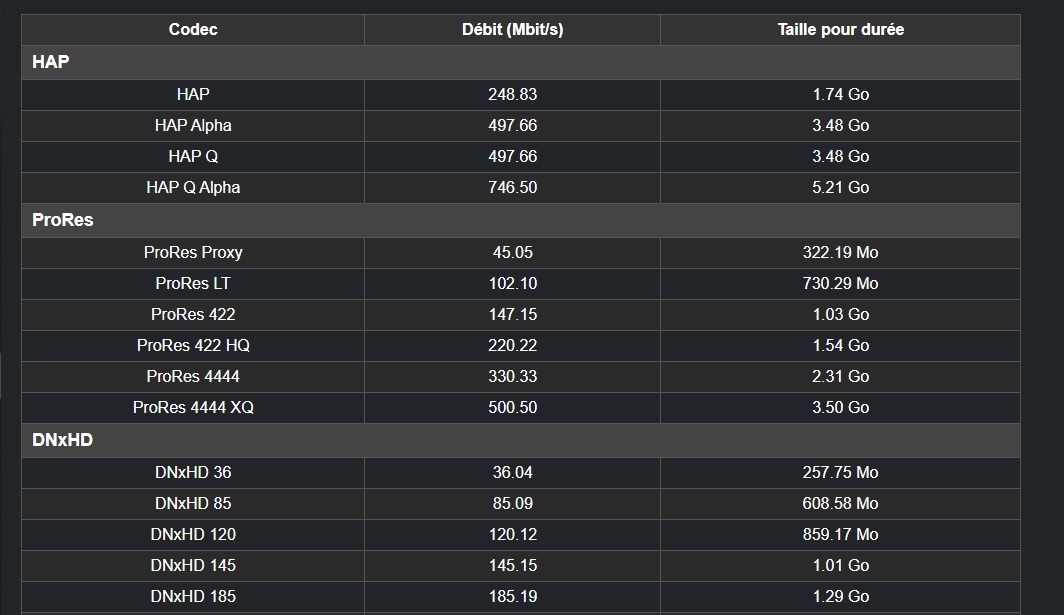The image size is (1064, 615).
Task: Select the ProRes Proxy codec cell
Action: [193, 252]
